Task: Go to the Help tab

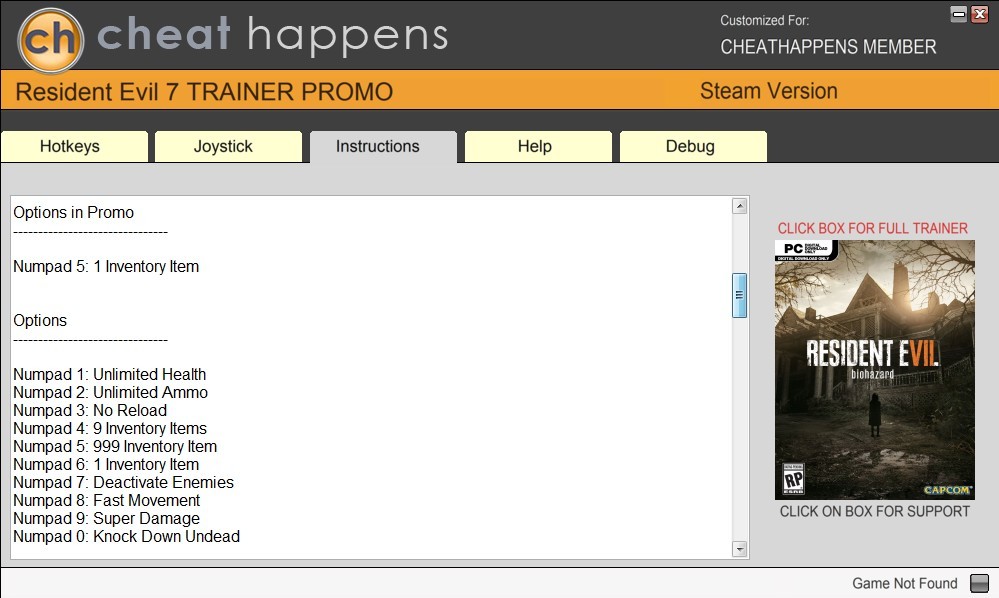Action: pyautogui.click(x=534, y=146)
